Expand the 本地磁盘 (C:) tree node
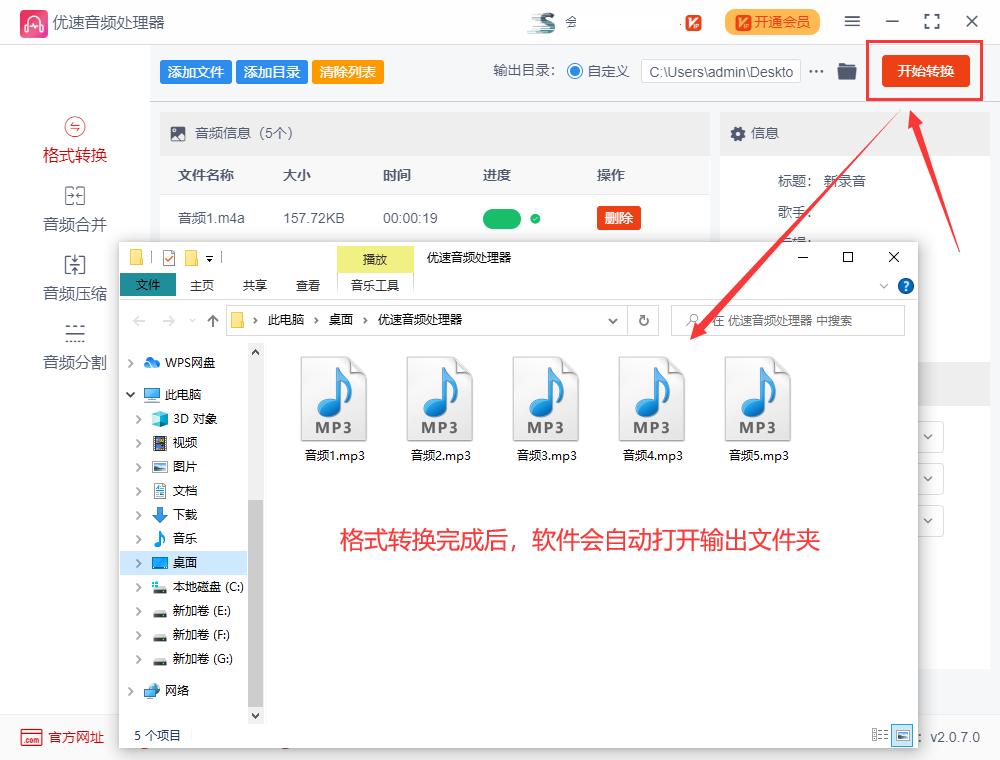This screenshot has width=1000, height=760. 138,587
